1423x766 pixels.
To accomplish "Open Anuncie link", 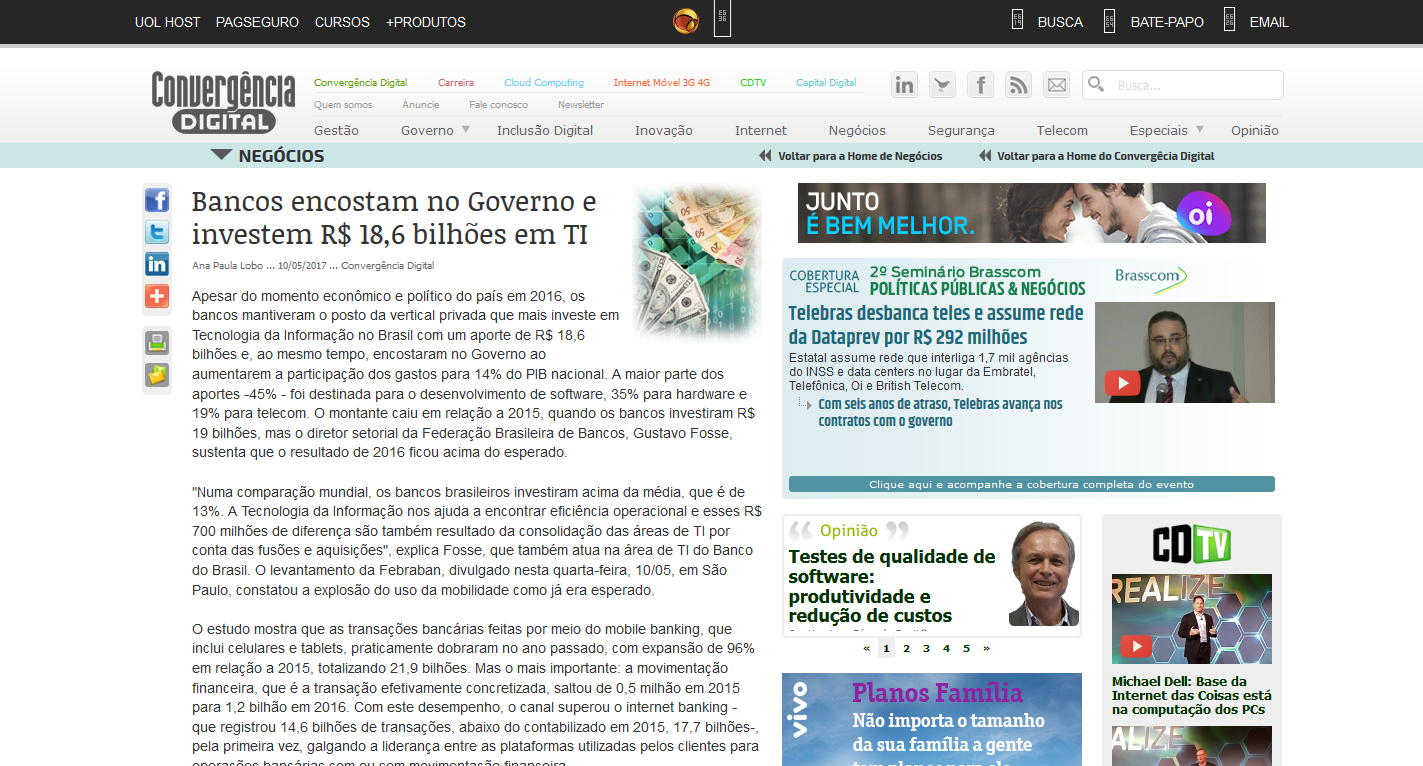I will pos(421,105).
